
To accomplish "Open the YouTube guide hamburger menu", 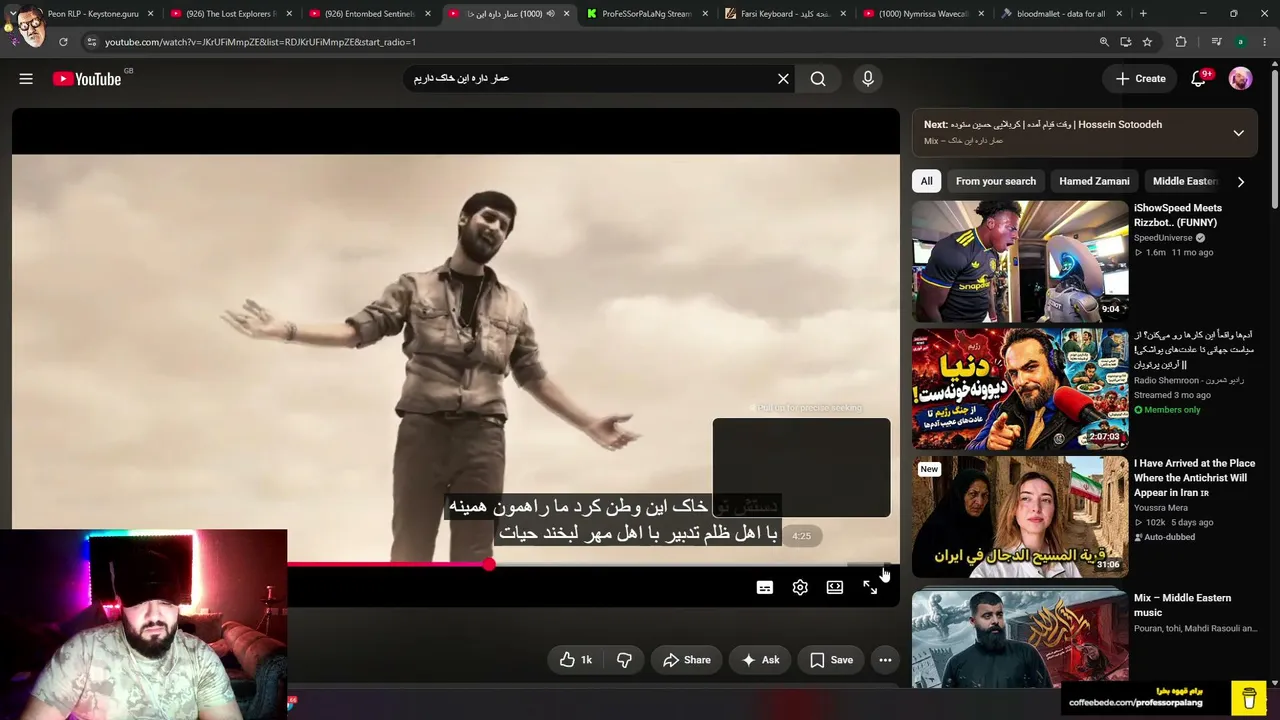I will tap(26, 79).
